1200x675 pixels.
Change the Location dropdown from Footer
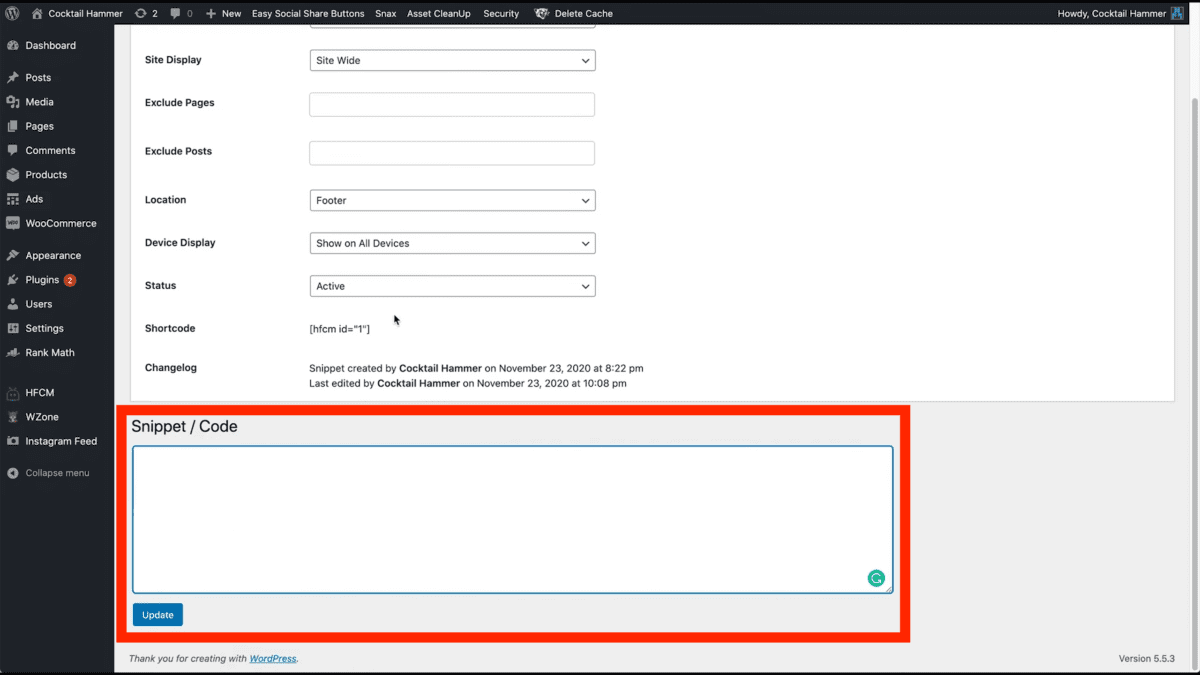[452, 200]
